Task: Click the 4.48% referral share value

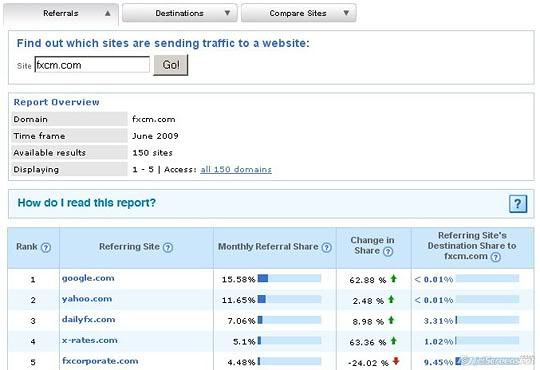Action: (x=241, y=362)
